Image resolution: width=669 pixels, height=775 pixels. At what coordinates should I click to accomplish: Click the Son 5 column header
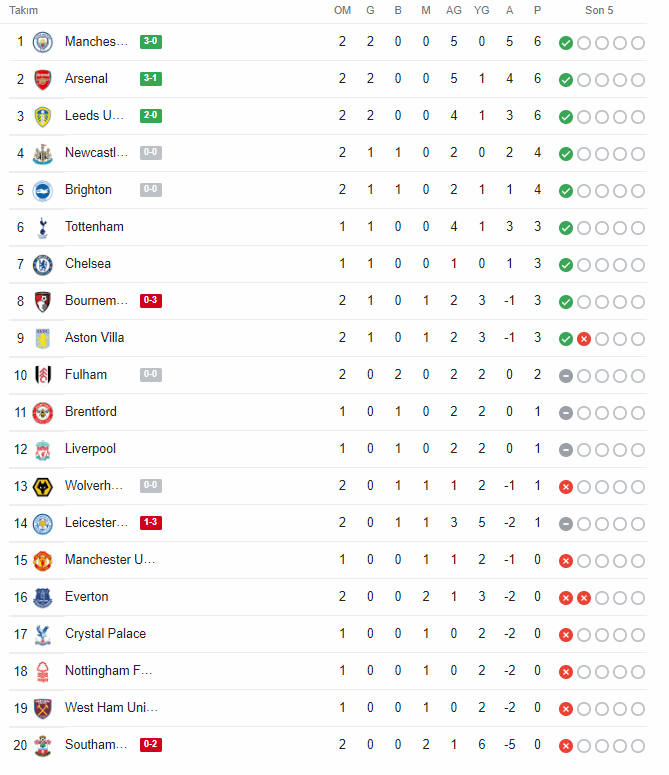click(x=599, y=10)
